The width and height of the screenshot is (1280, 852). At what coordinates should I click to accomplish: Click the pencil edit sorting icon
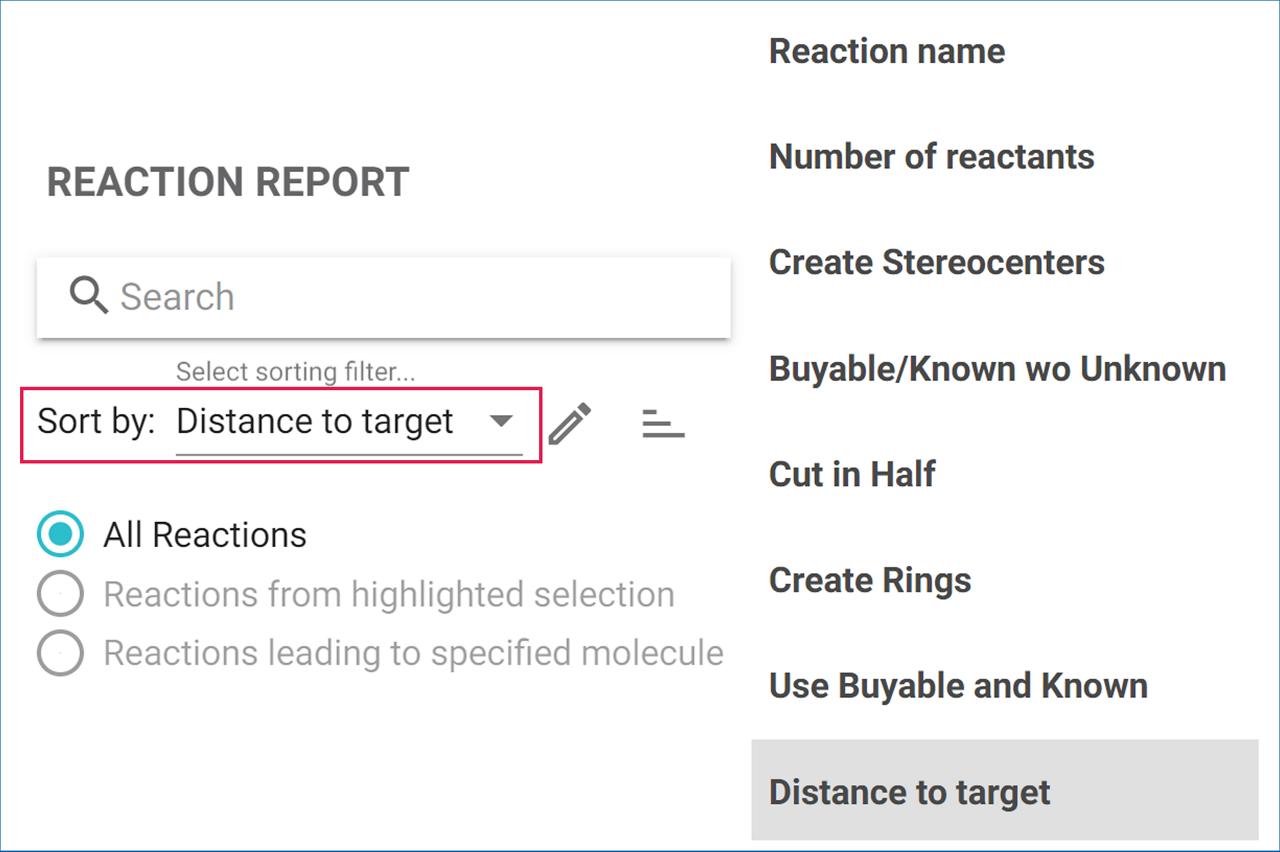click(570, 423)
